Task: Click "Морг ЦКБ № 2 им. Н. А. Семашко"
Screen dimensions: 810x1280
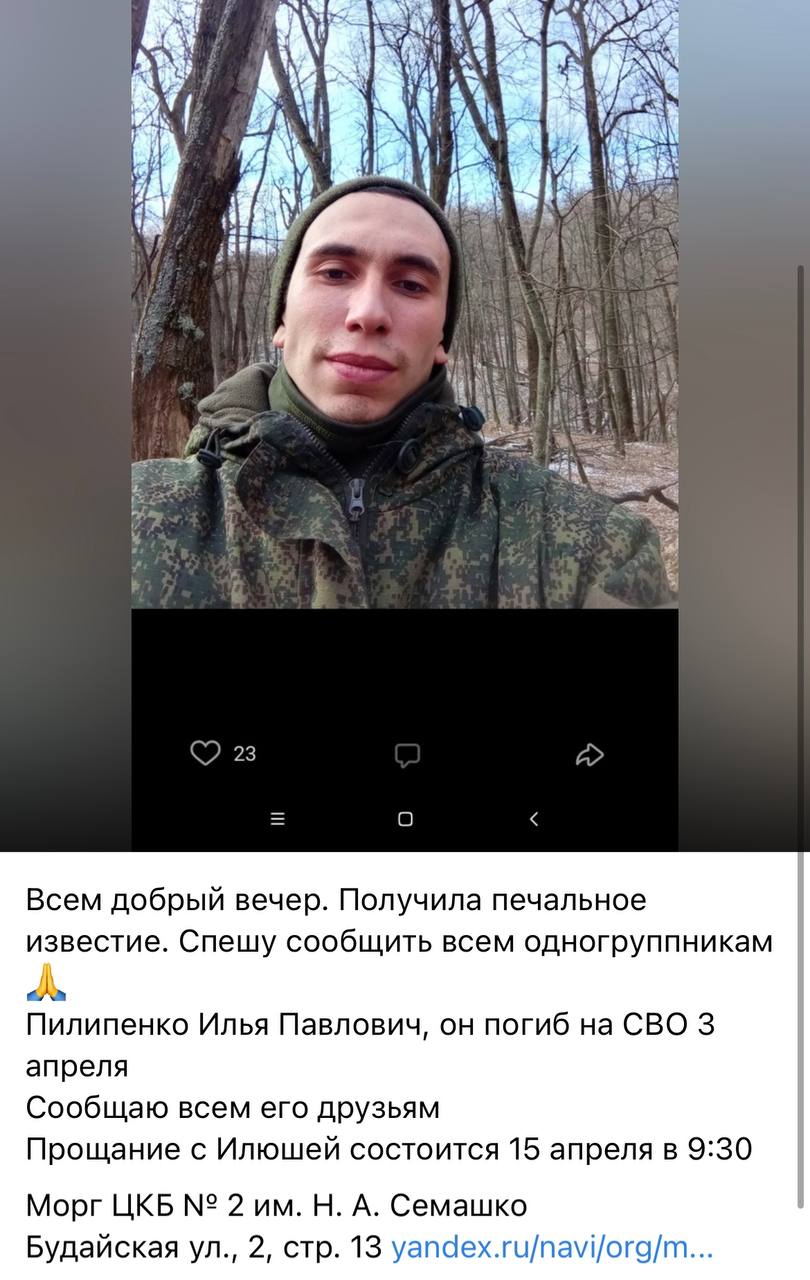Action: (x=276, y=1207)
